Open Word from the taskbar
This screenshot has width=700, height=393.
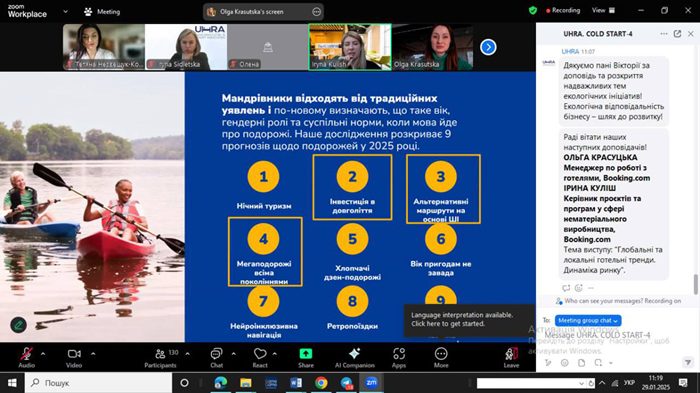296,383
